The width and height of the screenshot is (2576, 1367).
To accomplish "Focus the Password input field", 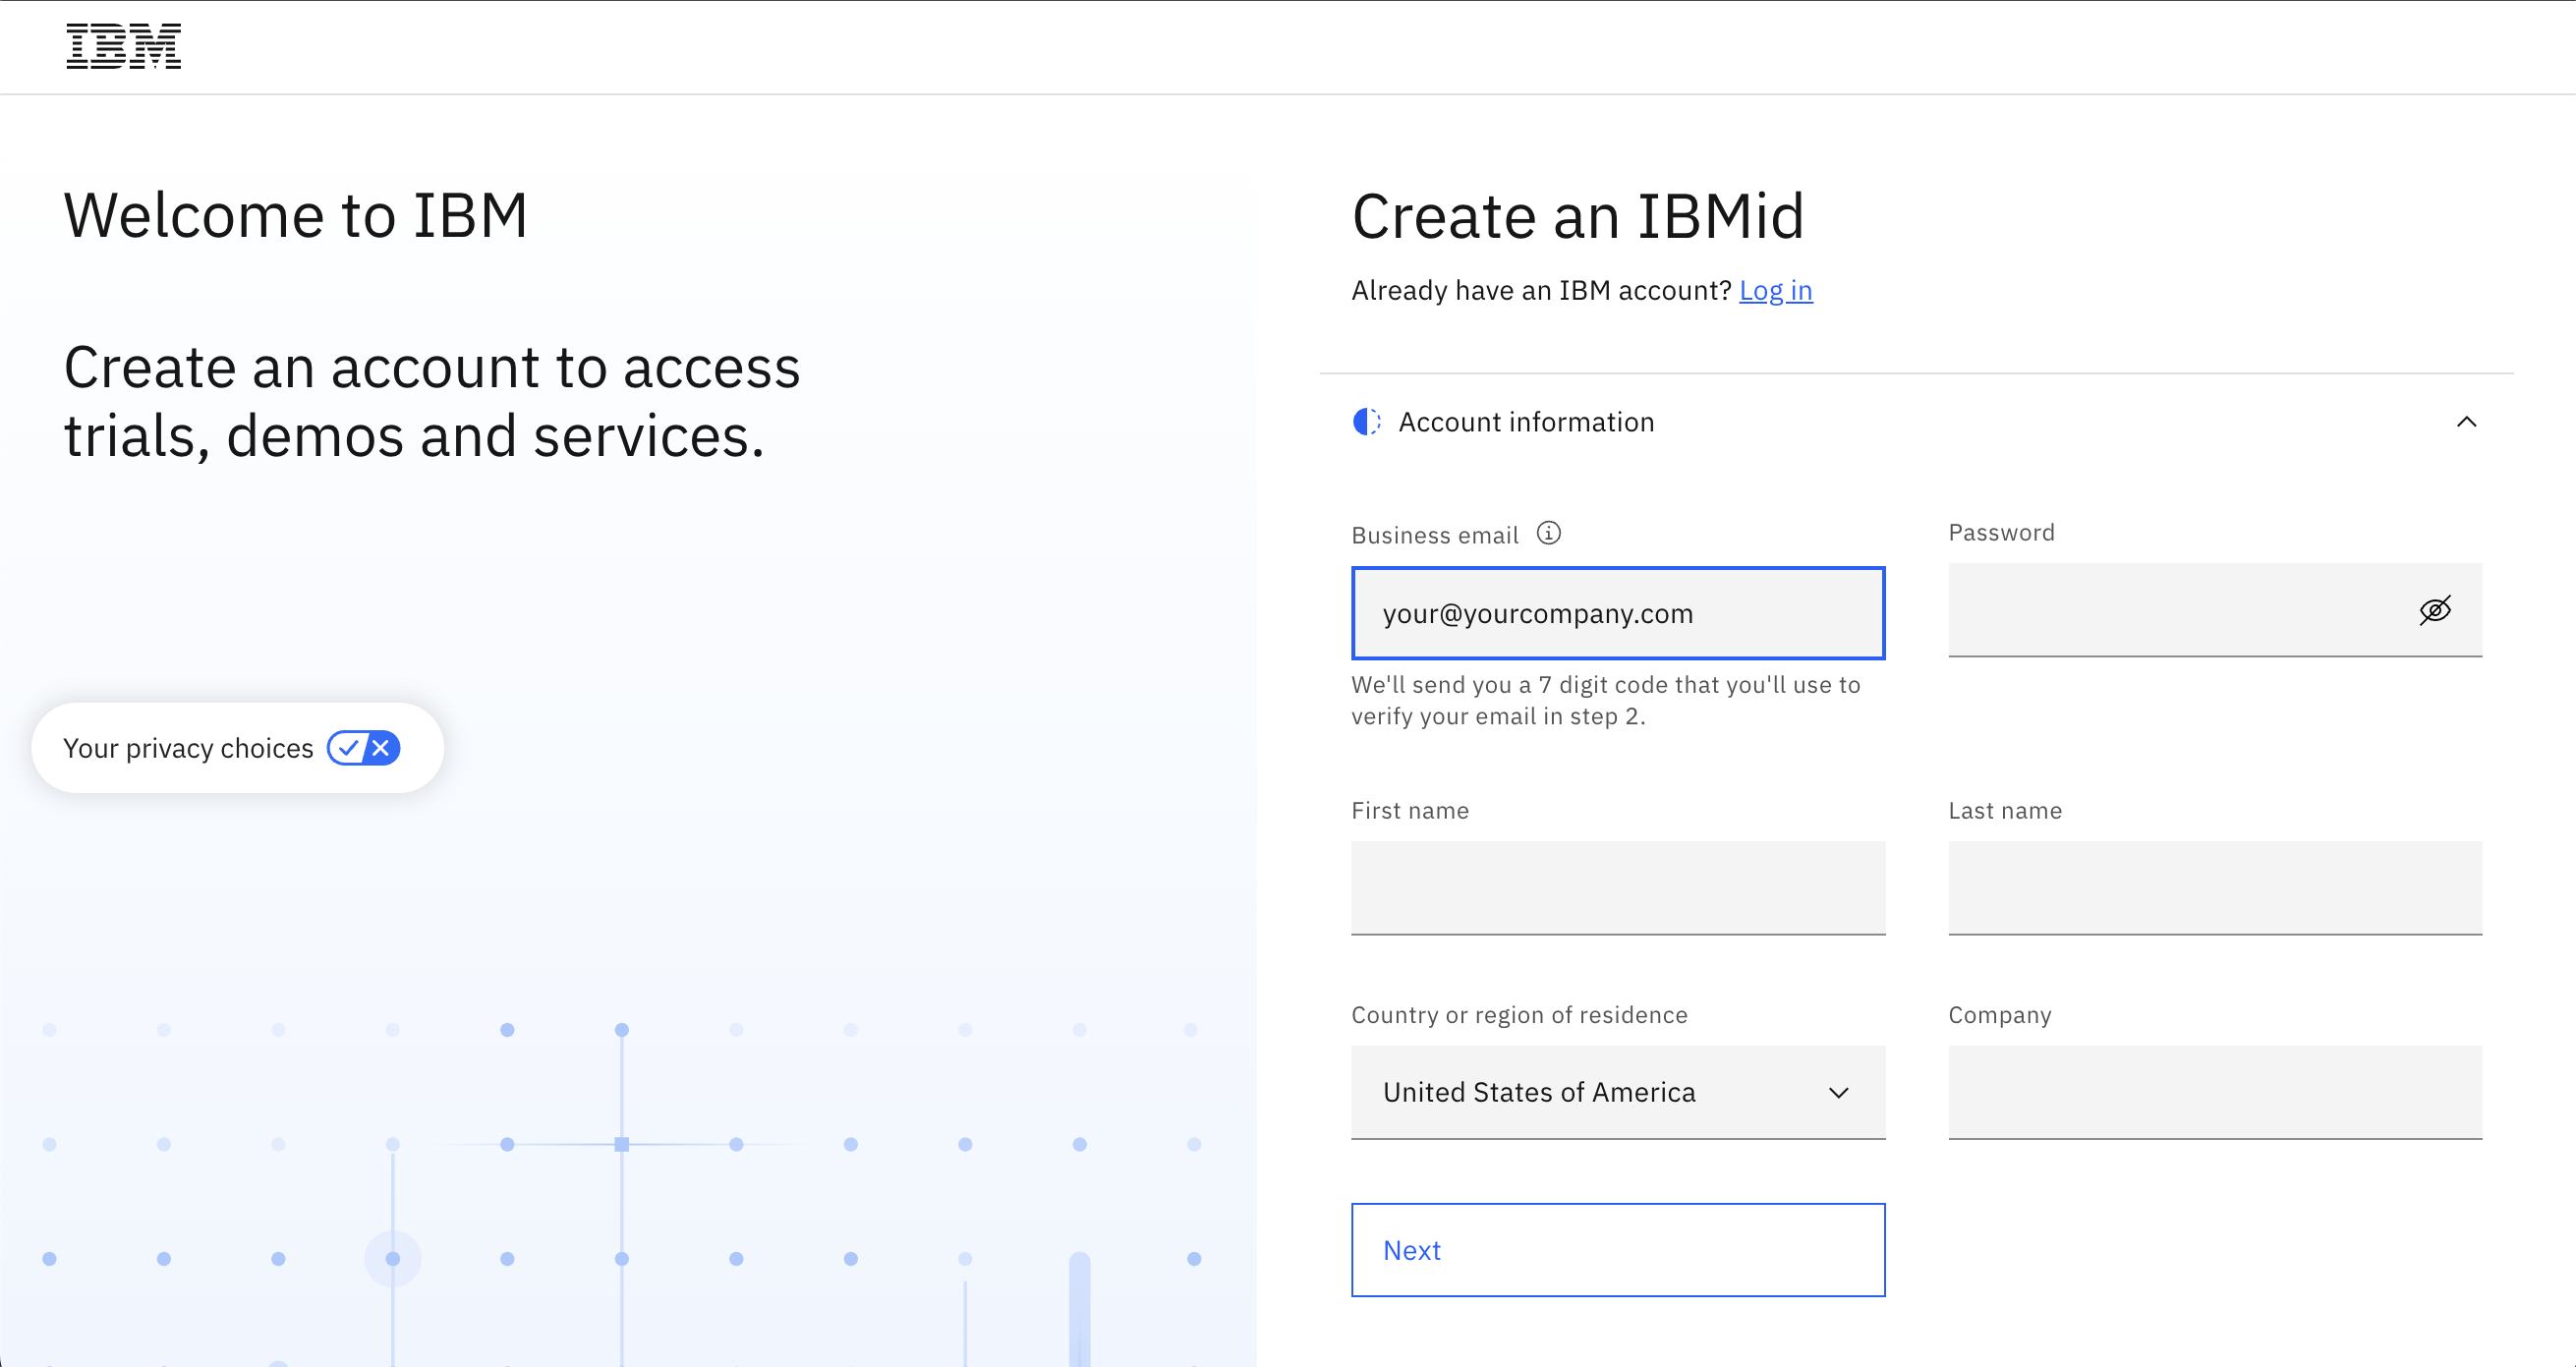I will [x=2215, y=610].
